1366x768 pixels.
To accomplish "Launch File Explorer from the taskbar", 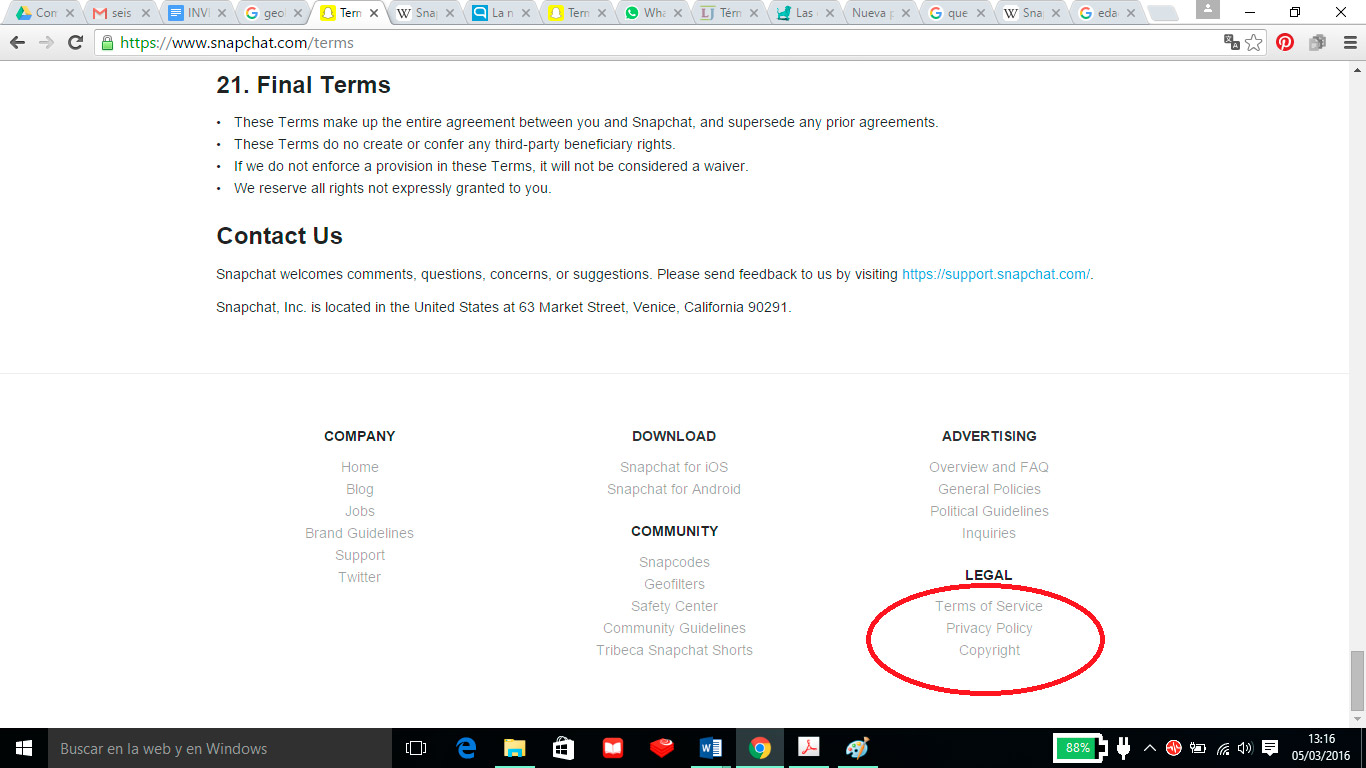I will click(515, 748).
